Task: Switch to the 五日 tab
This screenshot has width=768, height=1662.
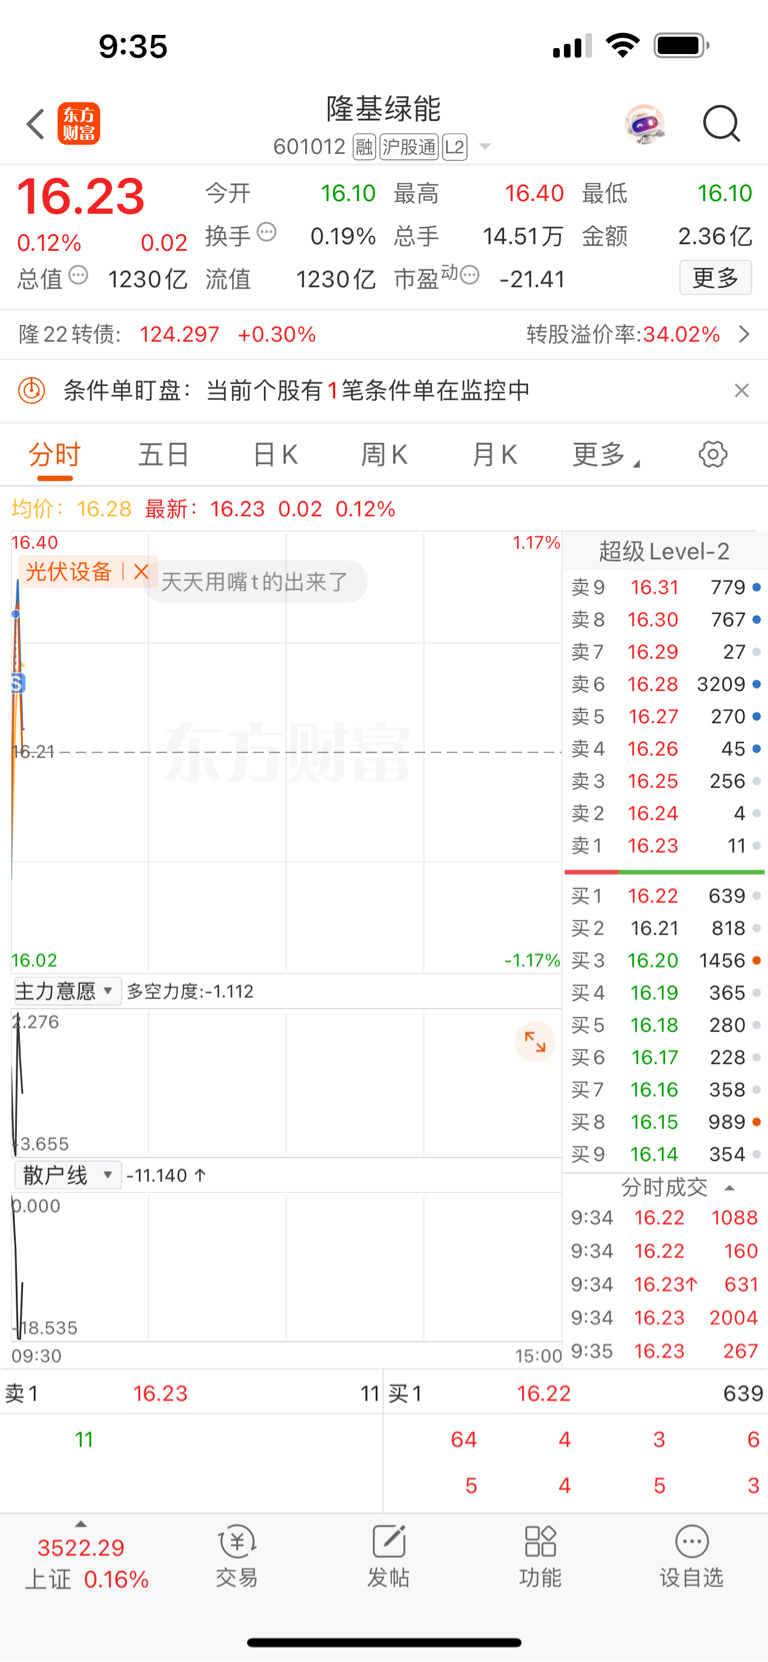Action: pos(164,455)
